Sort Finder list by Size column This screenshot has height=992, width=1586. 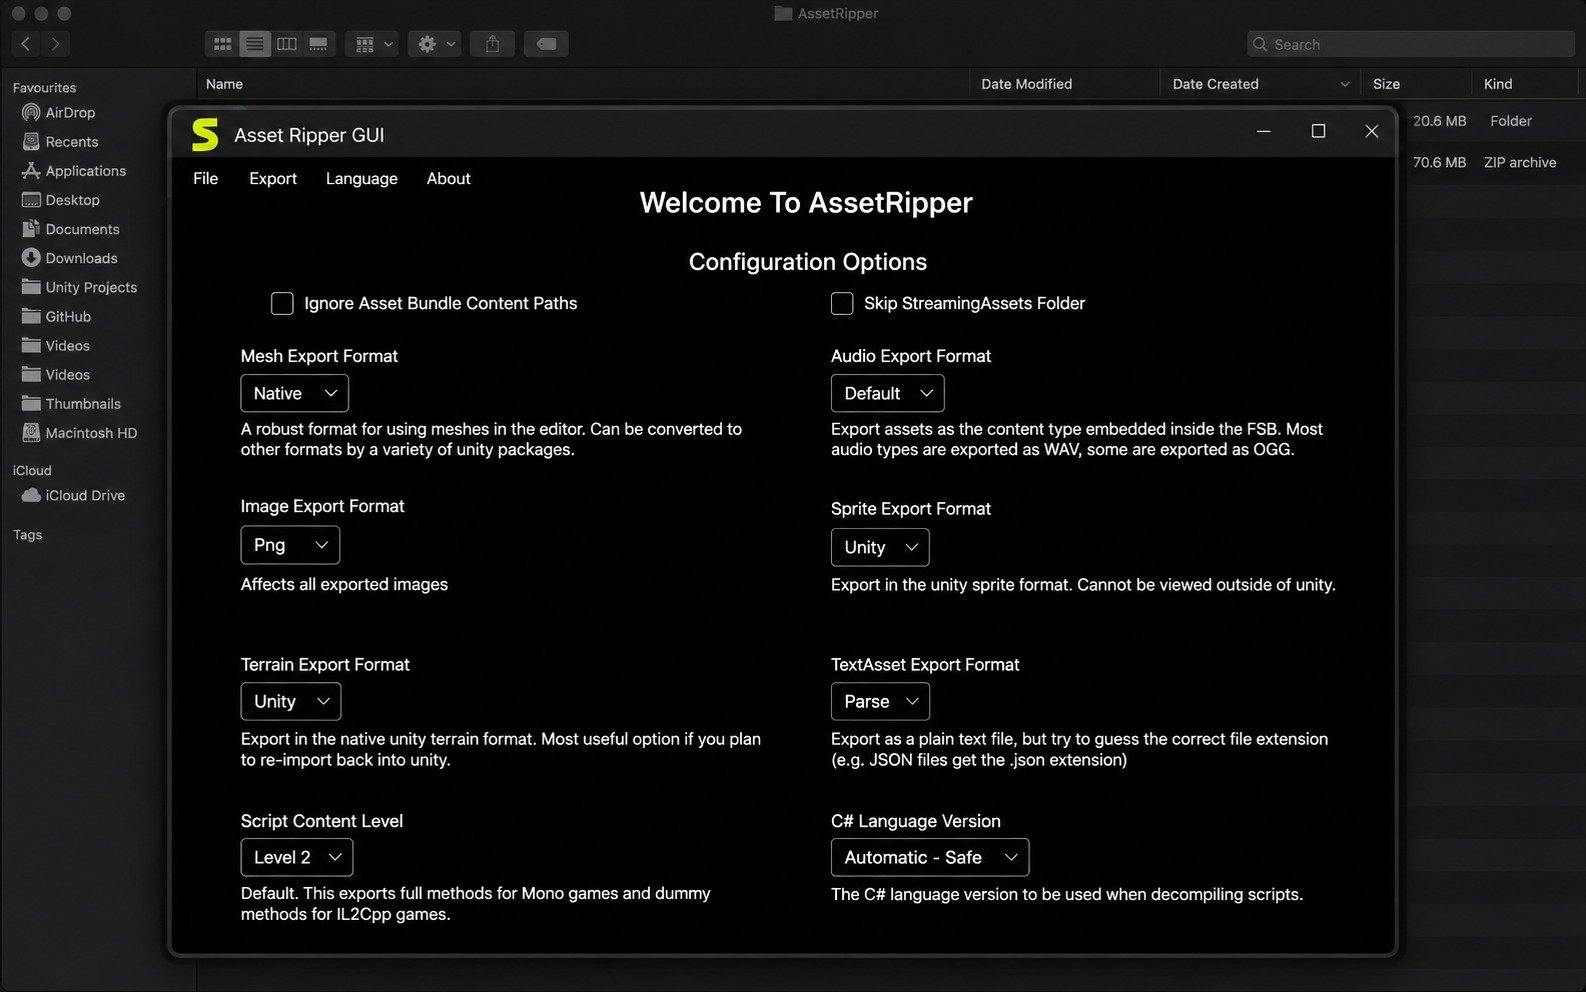click(x=1416, y=84)
